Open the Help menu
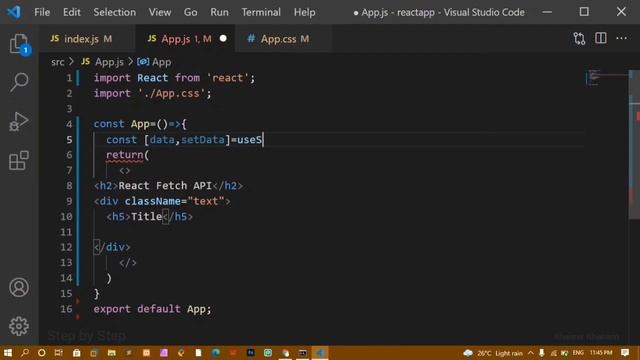 (304, 12)
